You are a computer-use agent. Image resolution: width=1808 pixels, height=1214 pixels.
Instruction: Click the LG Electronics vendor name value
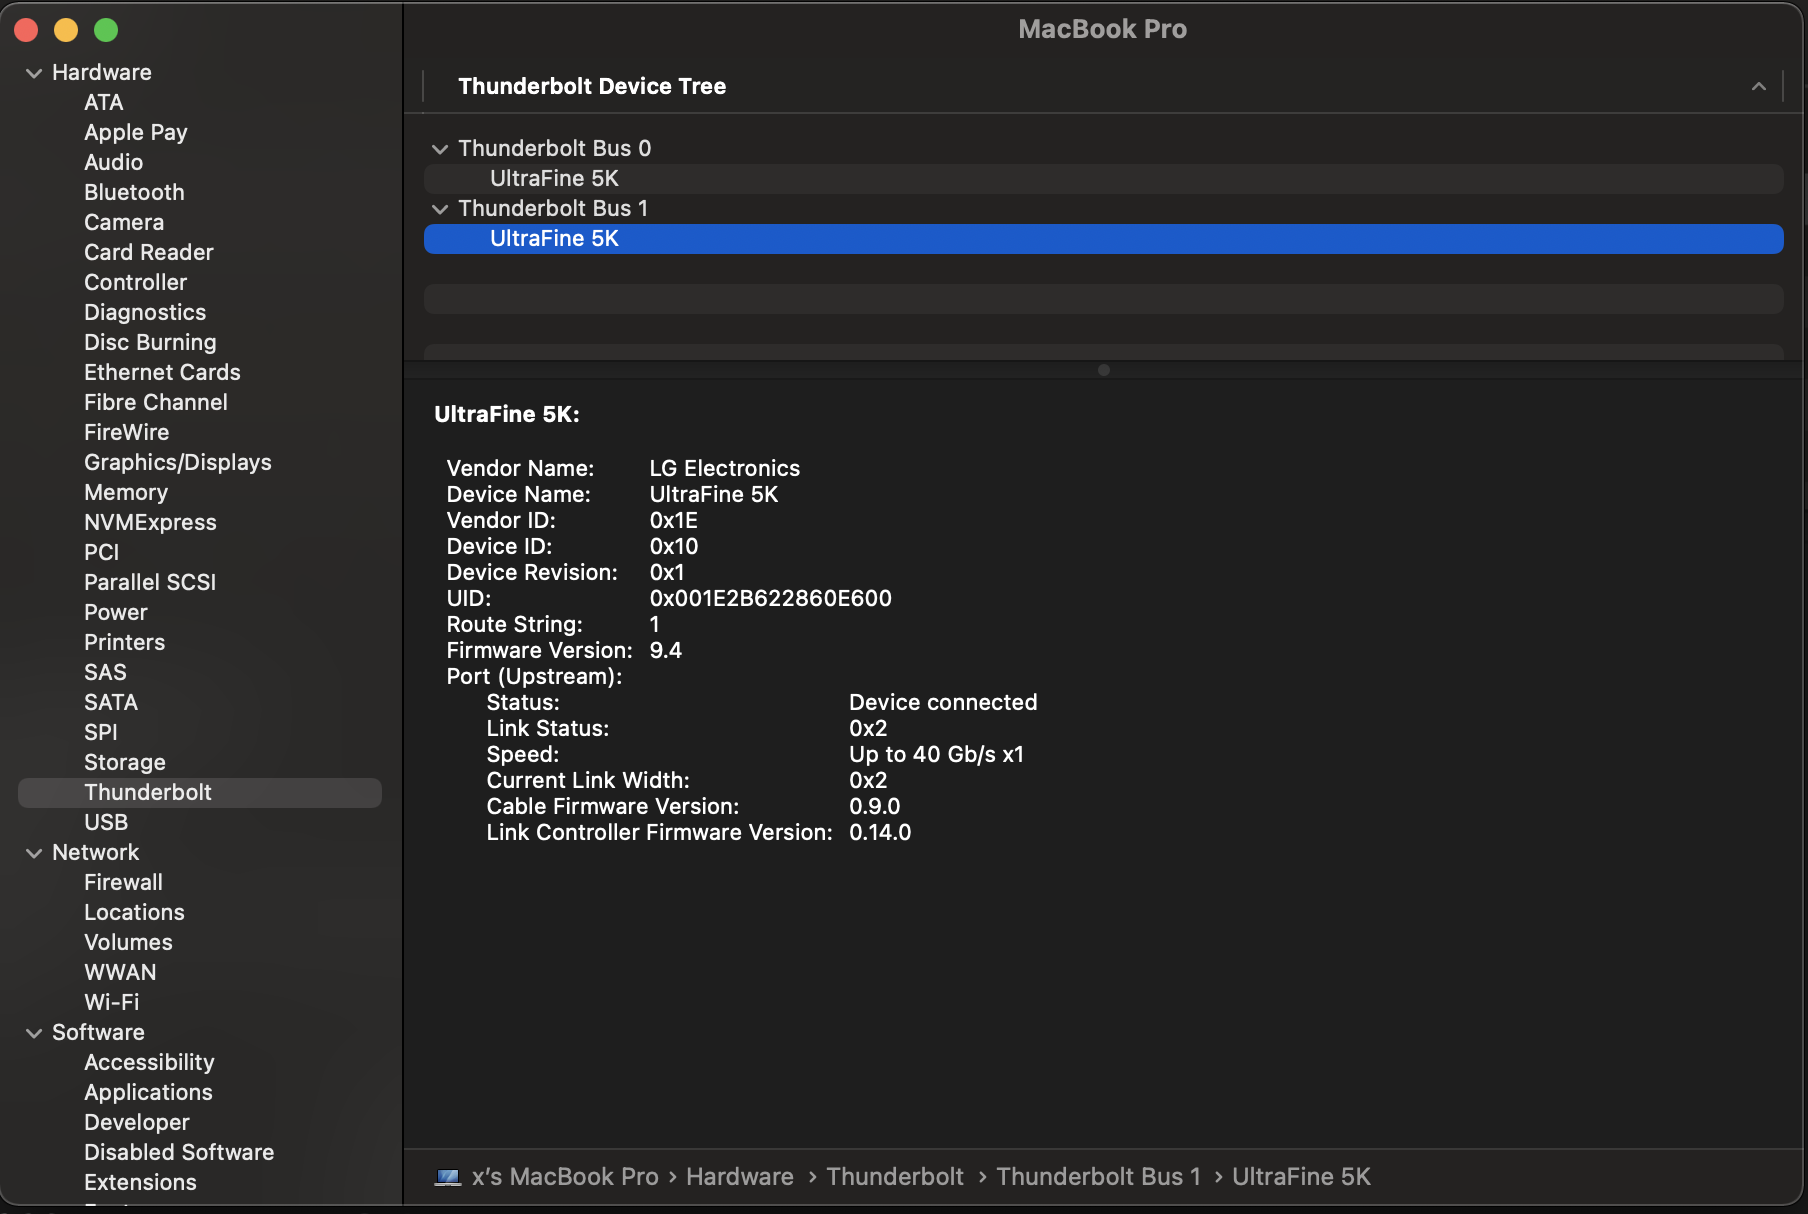pyautogui.click(x=725, y=469)
